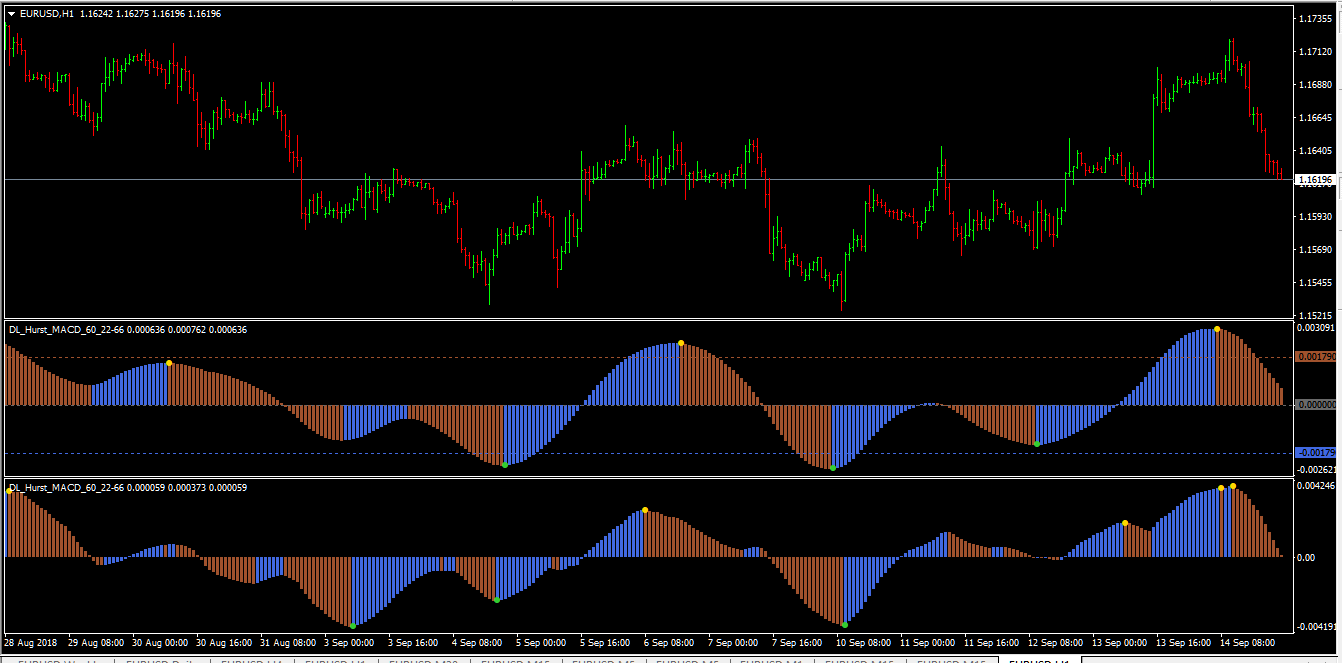Select upper MACD yellow peak dot near 6 Sep
This screenshot has height=663, width=1342.
(x=681, y=343)
